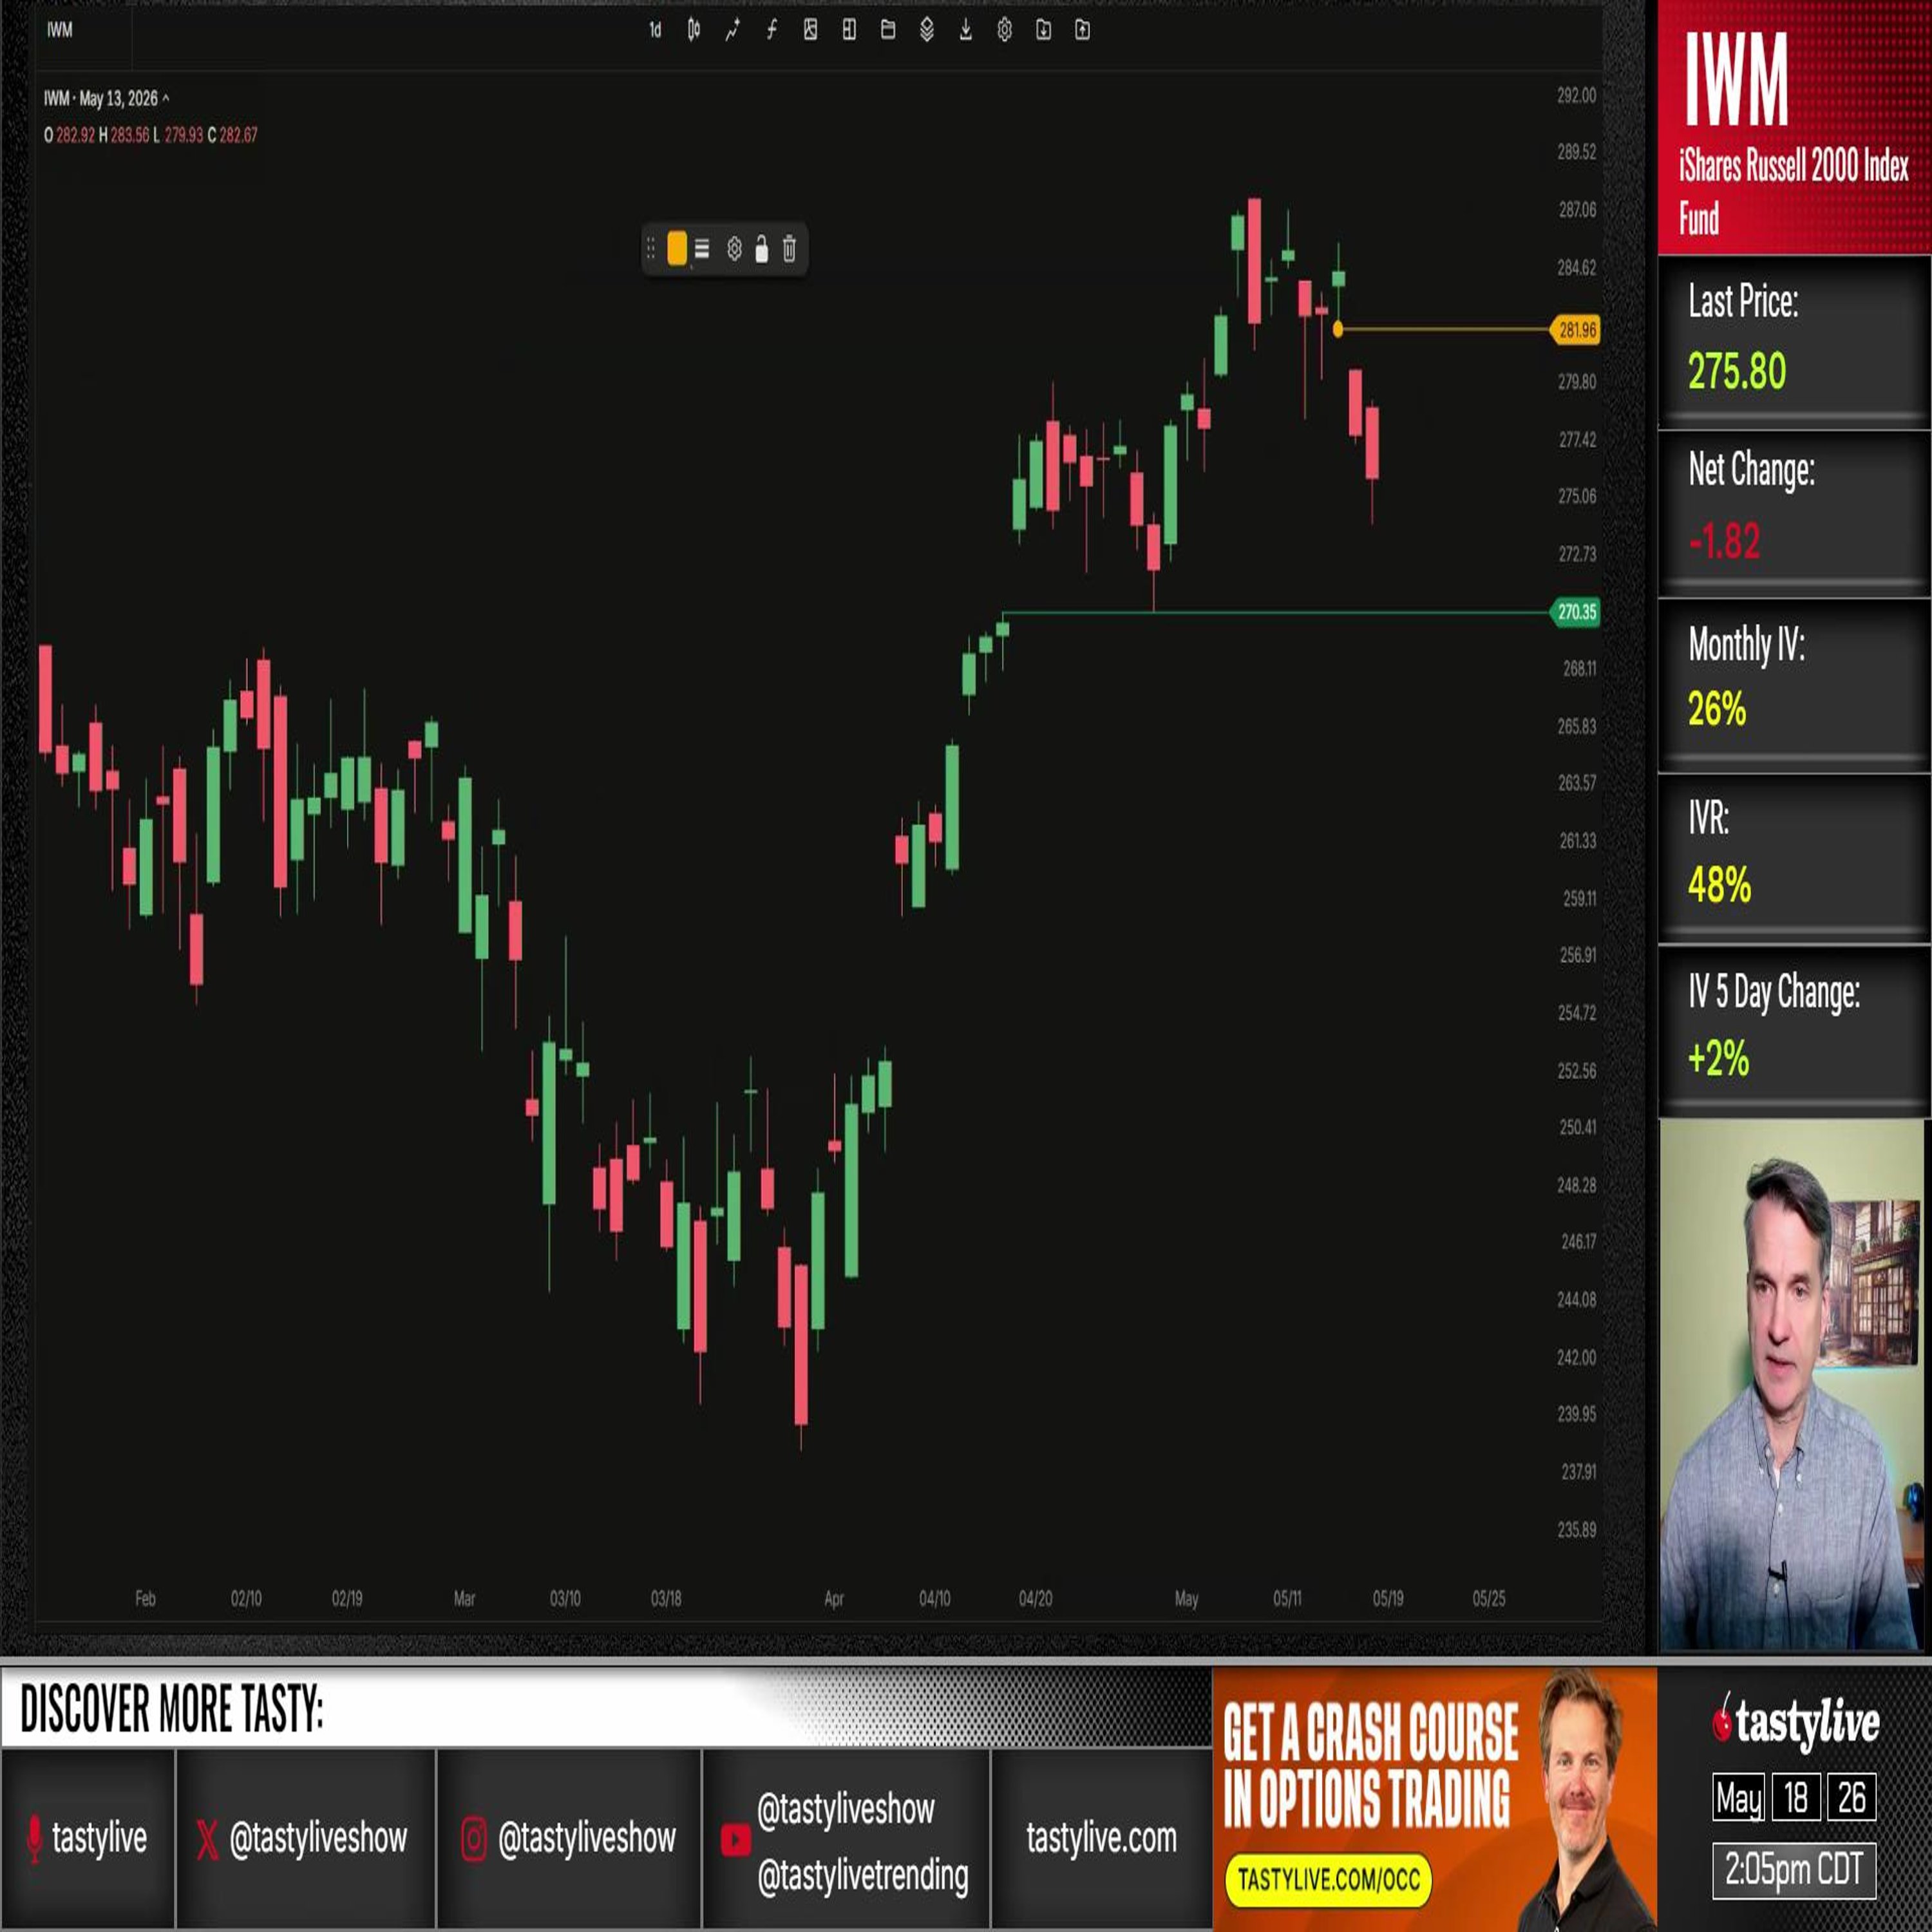The width and height of the screenshot is (1932, 1932).
Task: Grab the drawing toolbar's dotted drag handle
Action: coord(651,249)
